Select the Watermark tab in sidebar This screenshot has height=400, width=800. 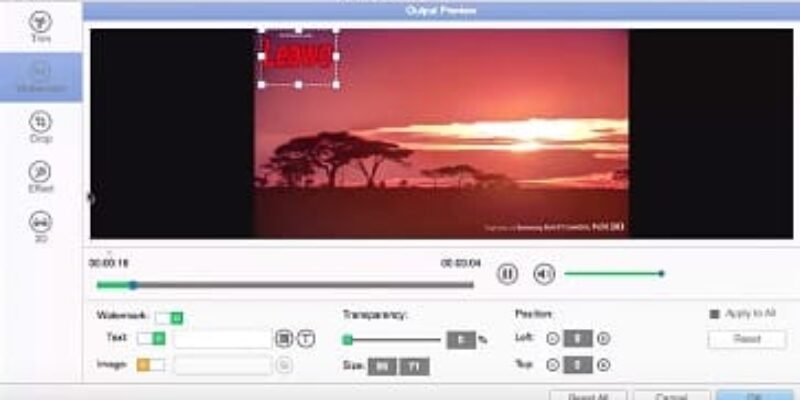[41, 77]
